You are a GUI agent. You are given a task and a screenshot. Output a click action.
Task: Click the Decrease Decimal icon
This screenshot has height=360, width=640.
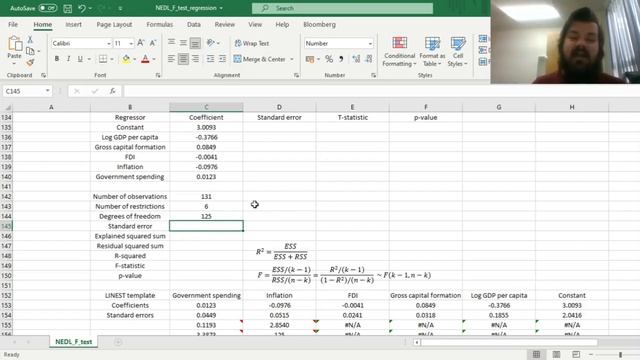[x=369, y=60]
